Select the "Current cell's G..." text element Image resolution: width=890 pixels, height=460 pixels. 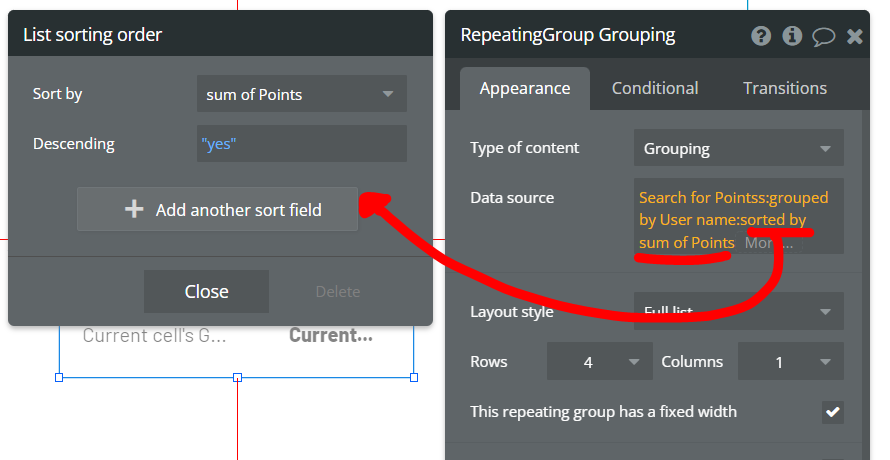(154, 335)
